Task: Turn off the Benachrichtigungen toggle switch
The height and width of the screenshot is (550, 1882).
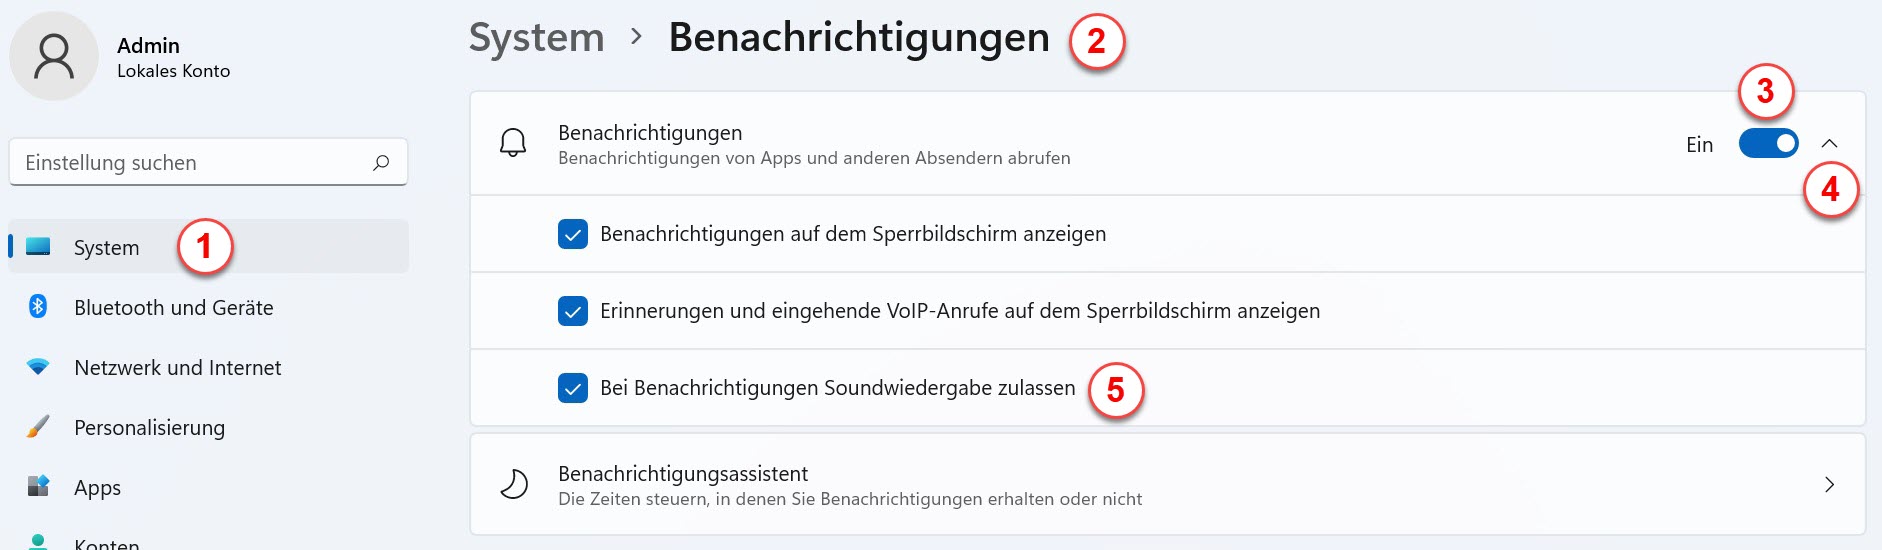Action: (x=1768, y=144)
